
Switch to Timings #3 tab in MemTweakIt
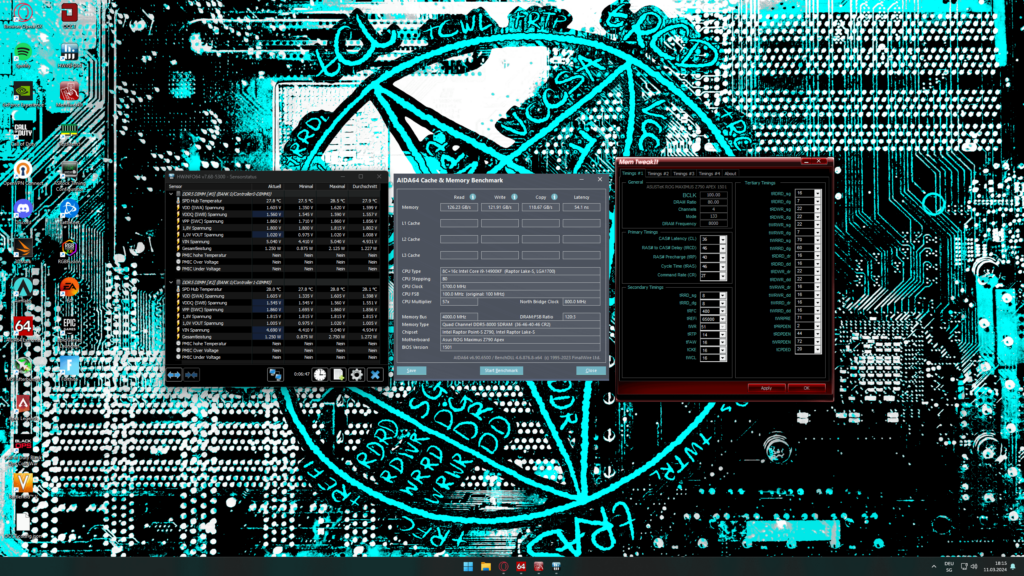coord(683,174)
